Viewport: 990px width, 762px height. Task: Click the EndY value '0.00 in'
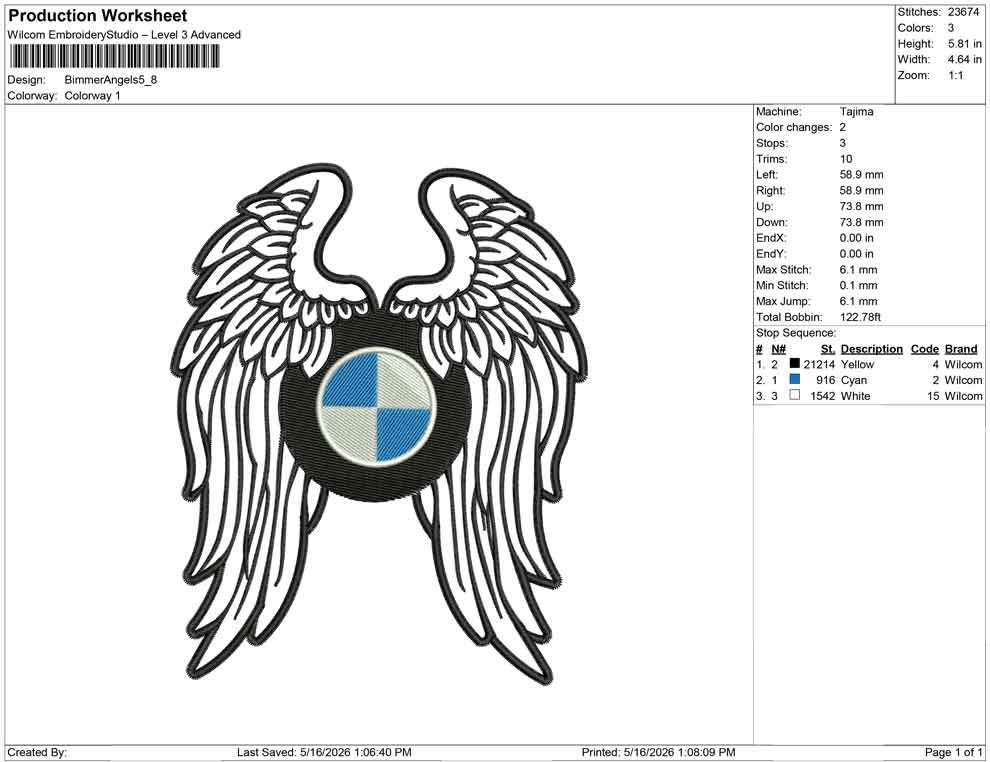[x=857, y=254]
